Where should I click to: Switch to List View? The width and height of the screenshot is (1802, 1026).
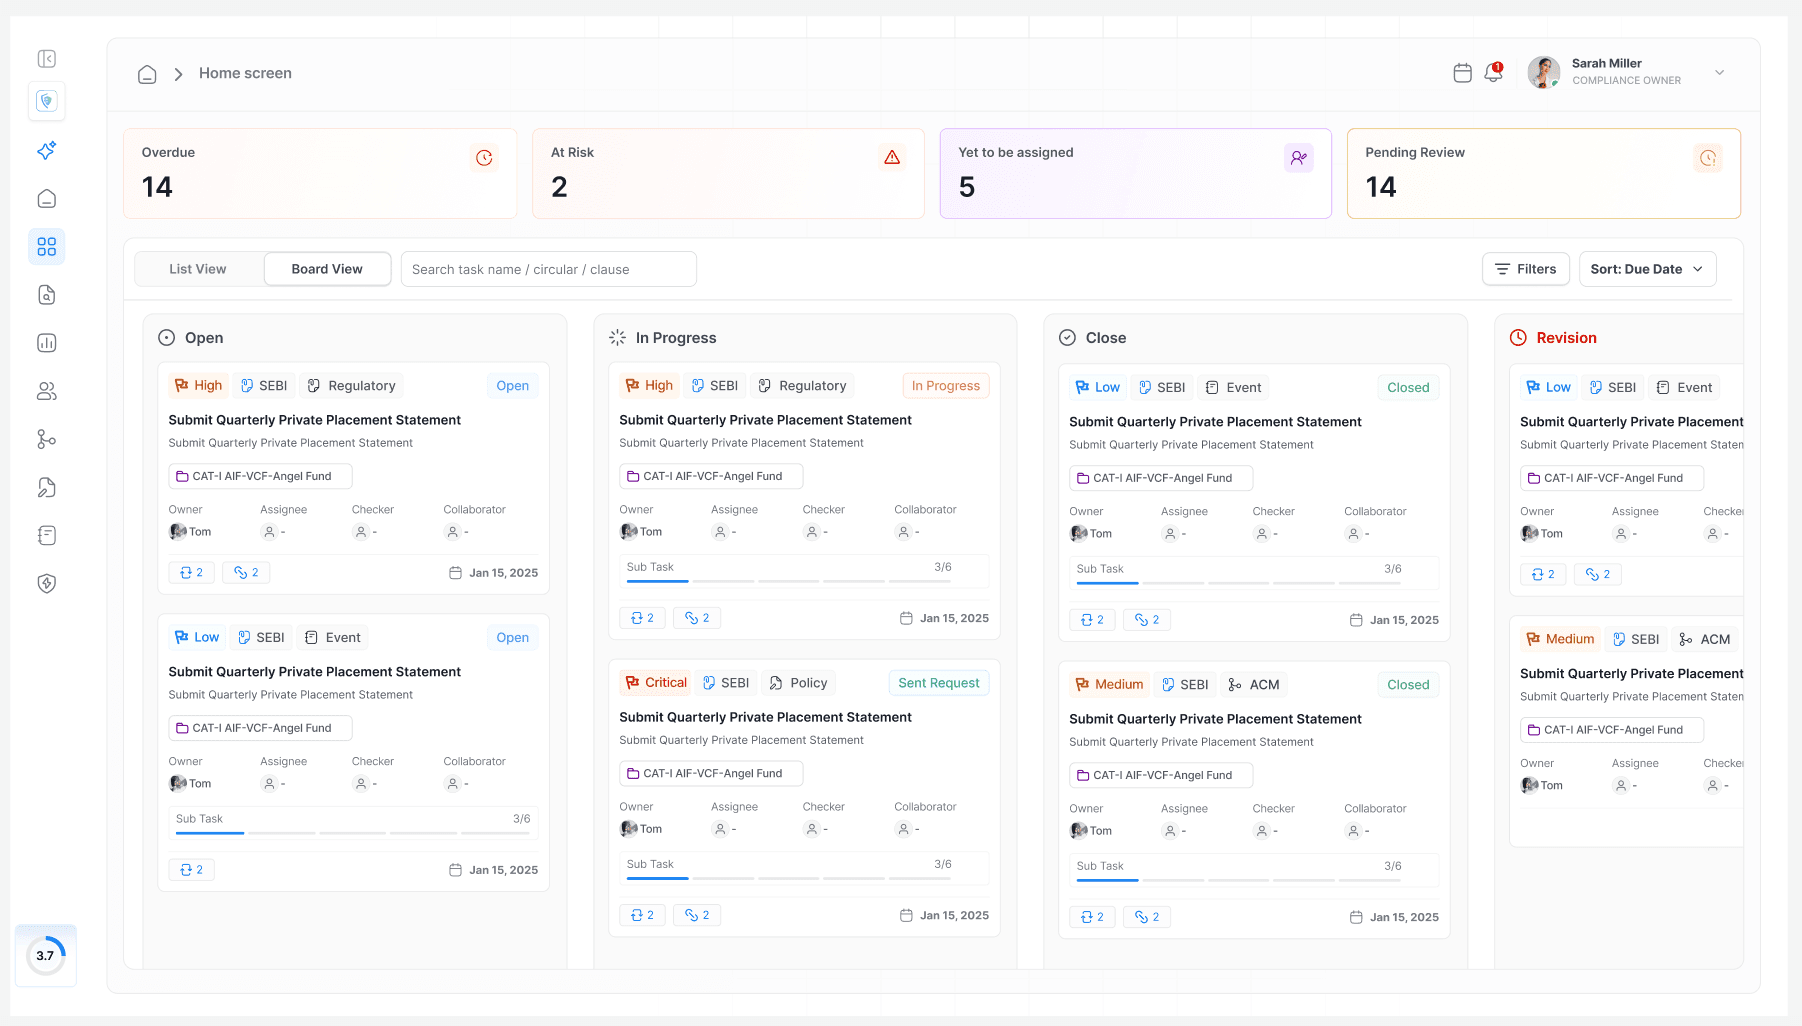coord(198,269)
